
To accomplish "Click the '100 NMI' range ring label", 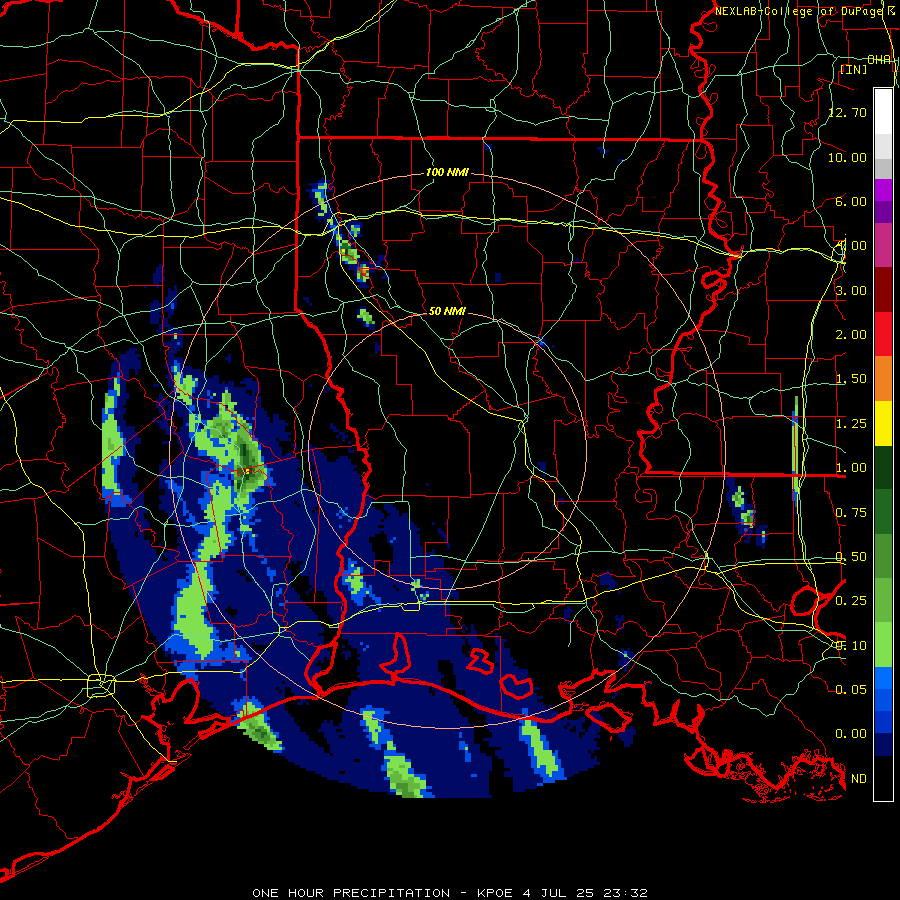I will (447, 172).
